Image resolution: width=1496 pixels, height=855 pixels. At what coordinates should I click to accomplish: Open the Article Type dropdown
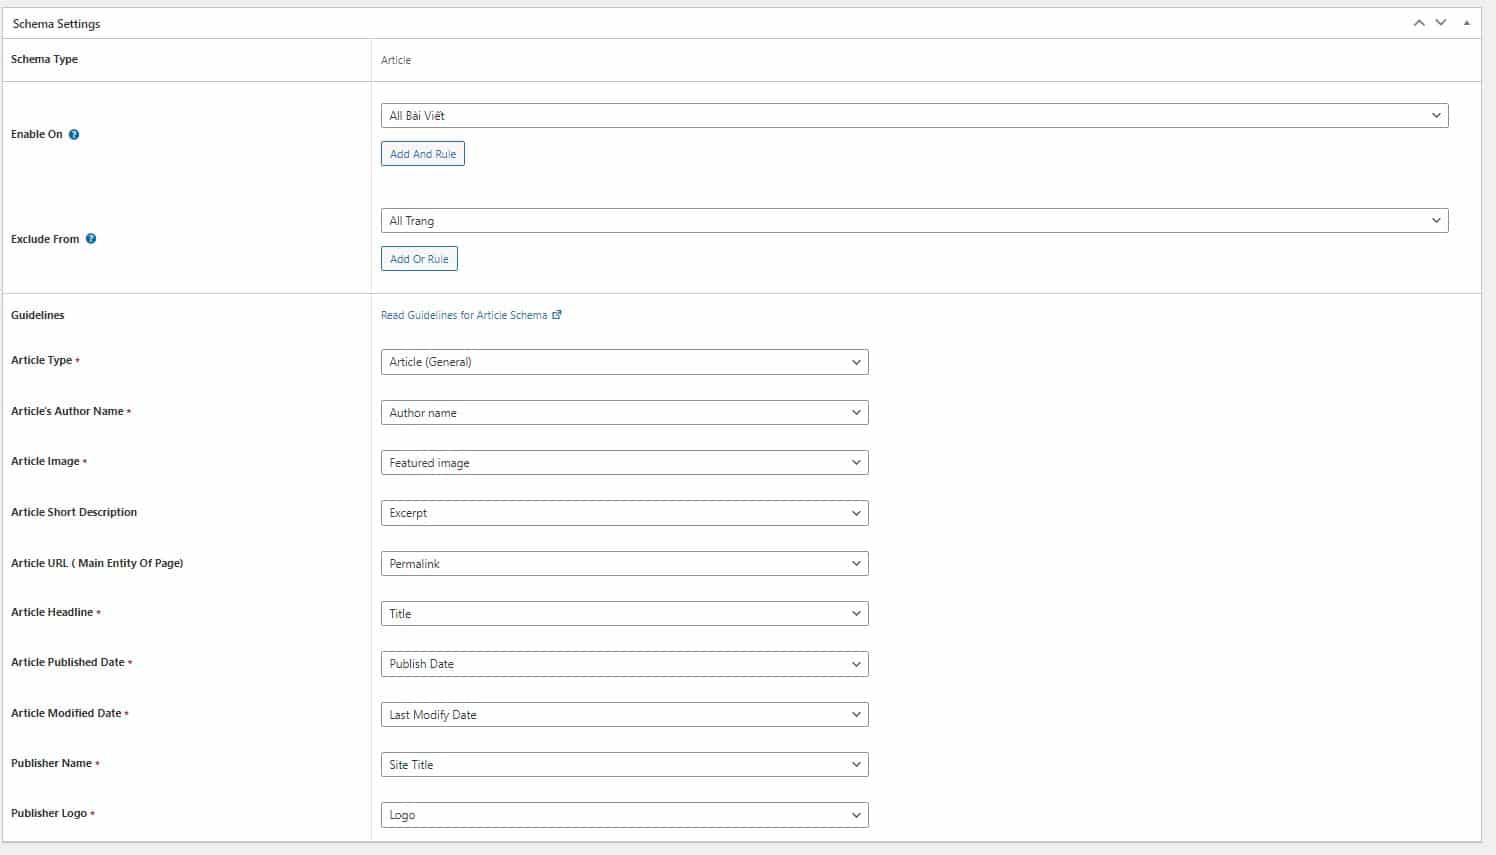pyautogui.click(x=625, y=362)
